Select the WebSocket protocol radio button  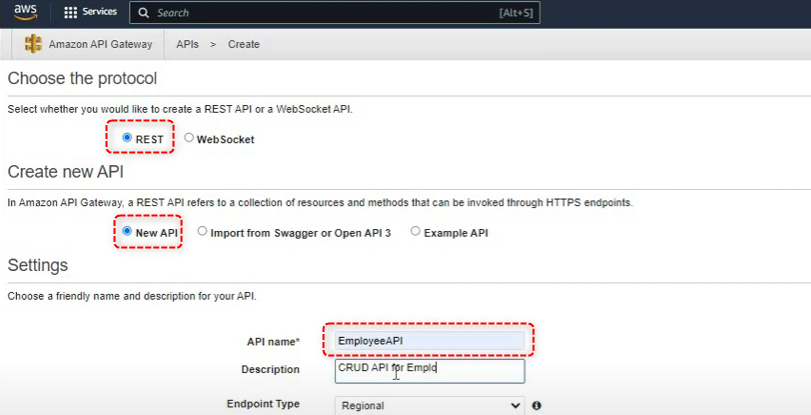tap(189, 138)
